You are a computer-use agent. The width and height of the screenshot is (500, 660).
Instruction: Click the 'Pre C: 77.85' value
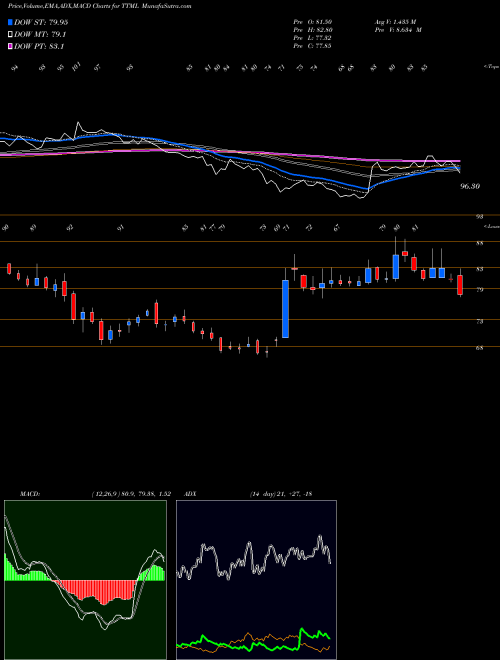(312, 46)
